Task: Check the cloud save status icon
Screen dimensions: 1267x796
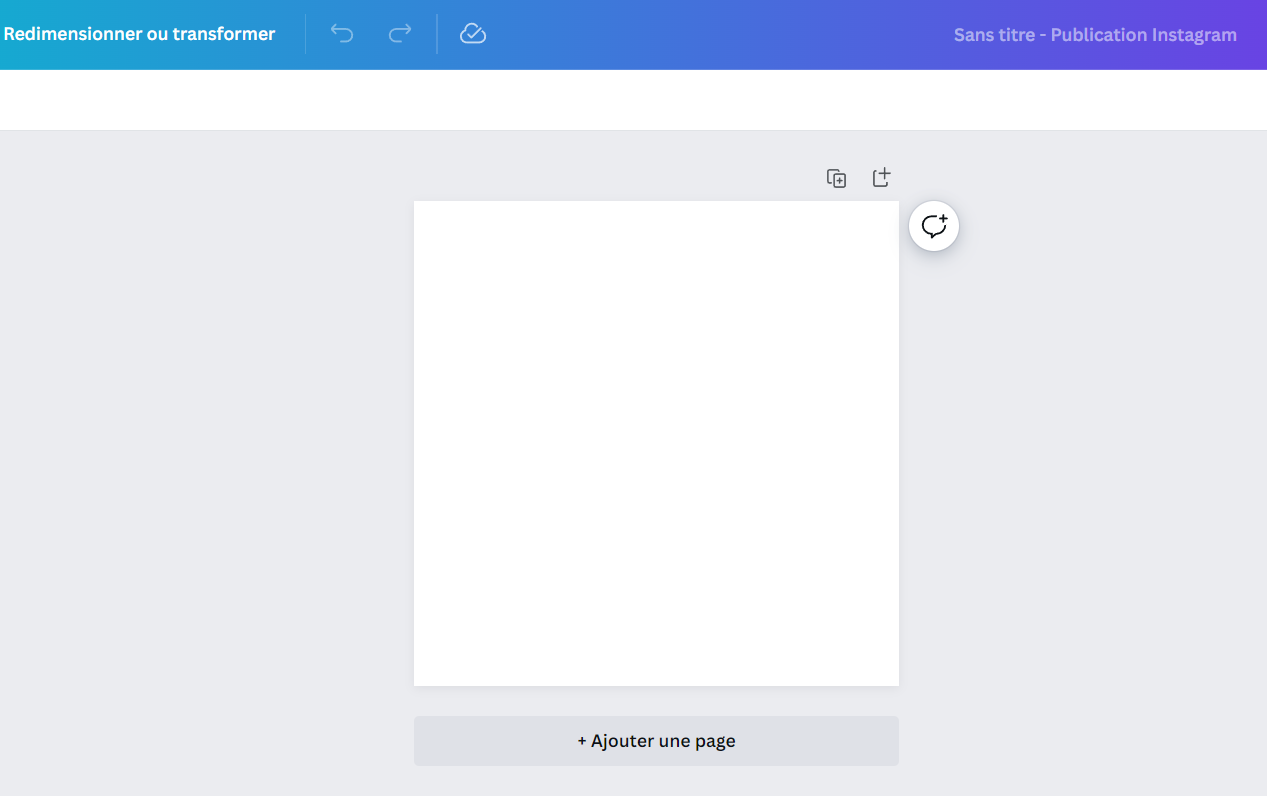Action: tap(472, 34)
